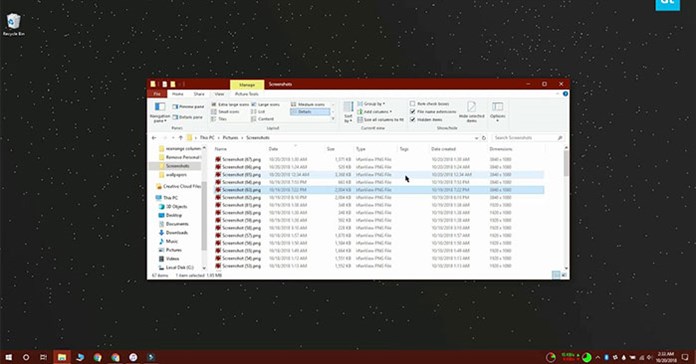The image size is (696, 364).
Task: Switch to the Share ribbon tab
Action: [x=199, y=94]
